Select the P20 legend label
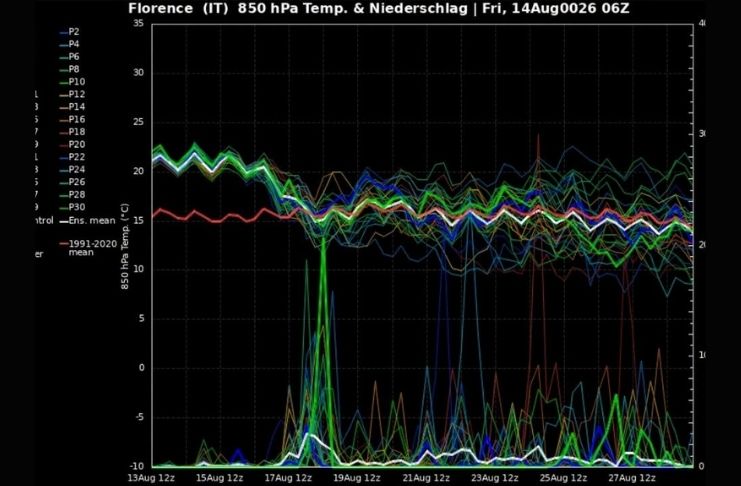The width and height of the screenshot is (741, 486). (77, 144)
